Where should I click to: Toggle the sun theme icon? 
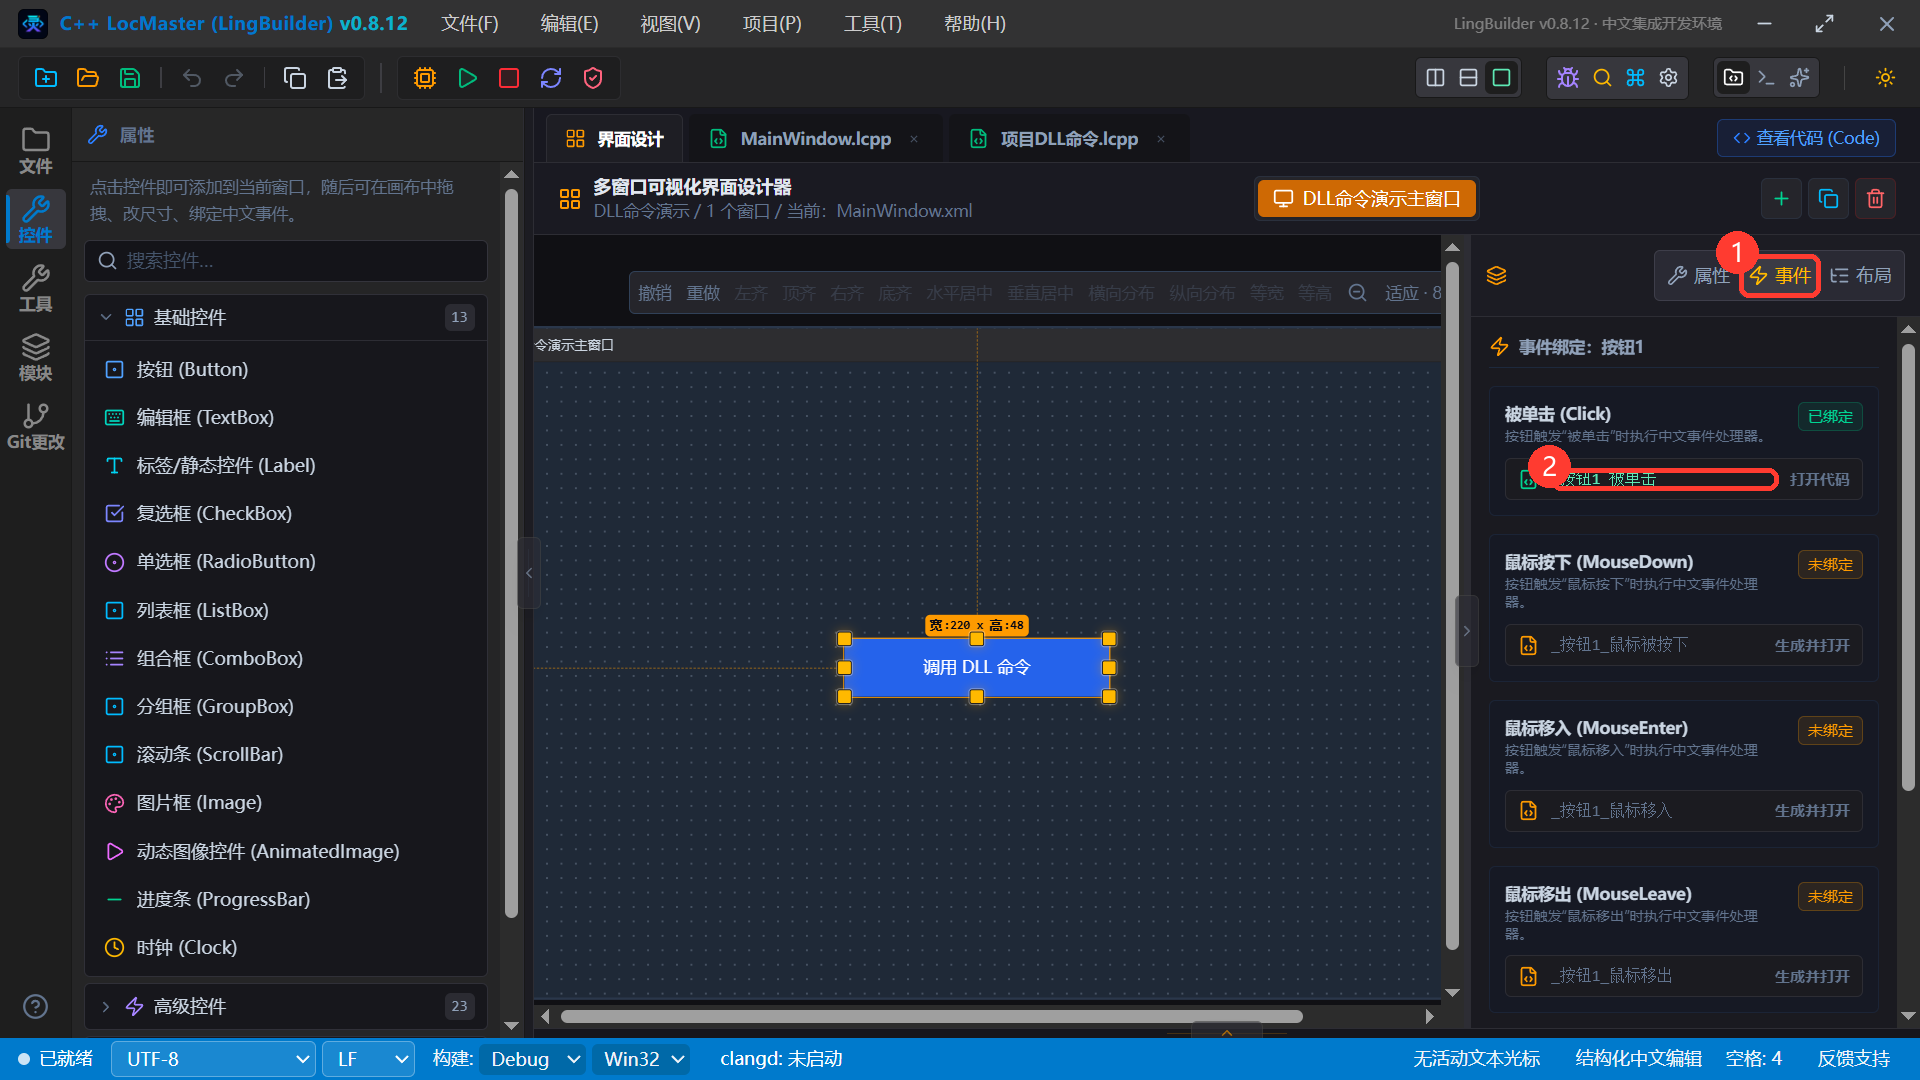point(1886,78)
